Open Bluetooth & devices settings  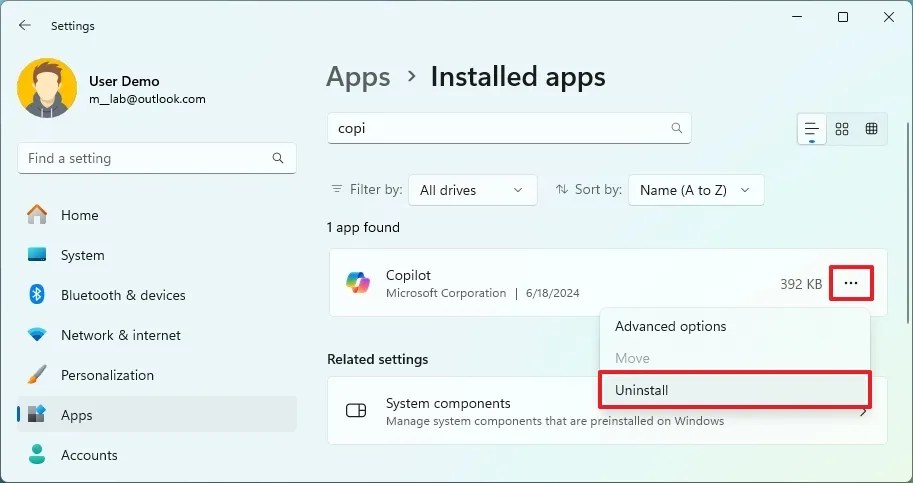click(157, 295)
